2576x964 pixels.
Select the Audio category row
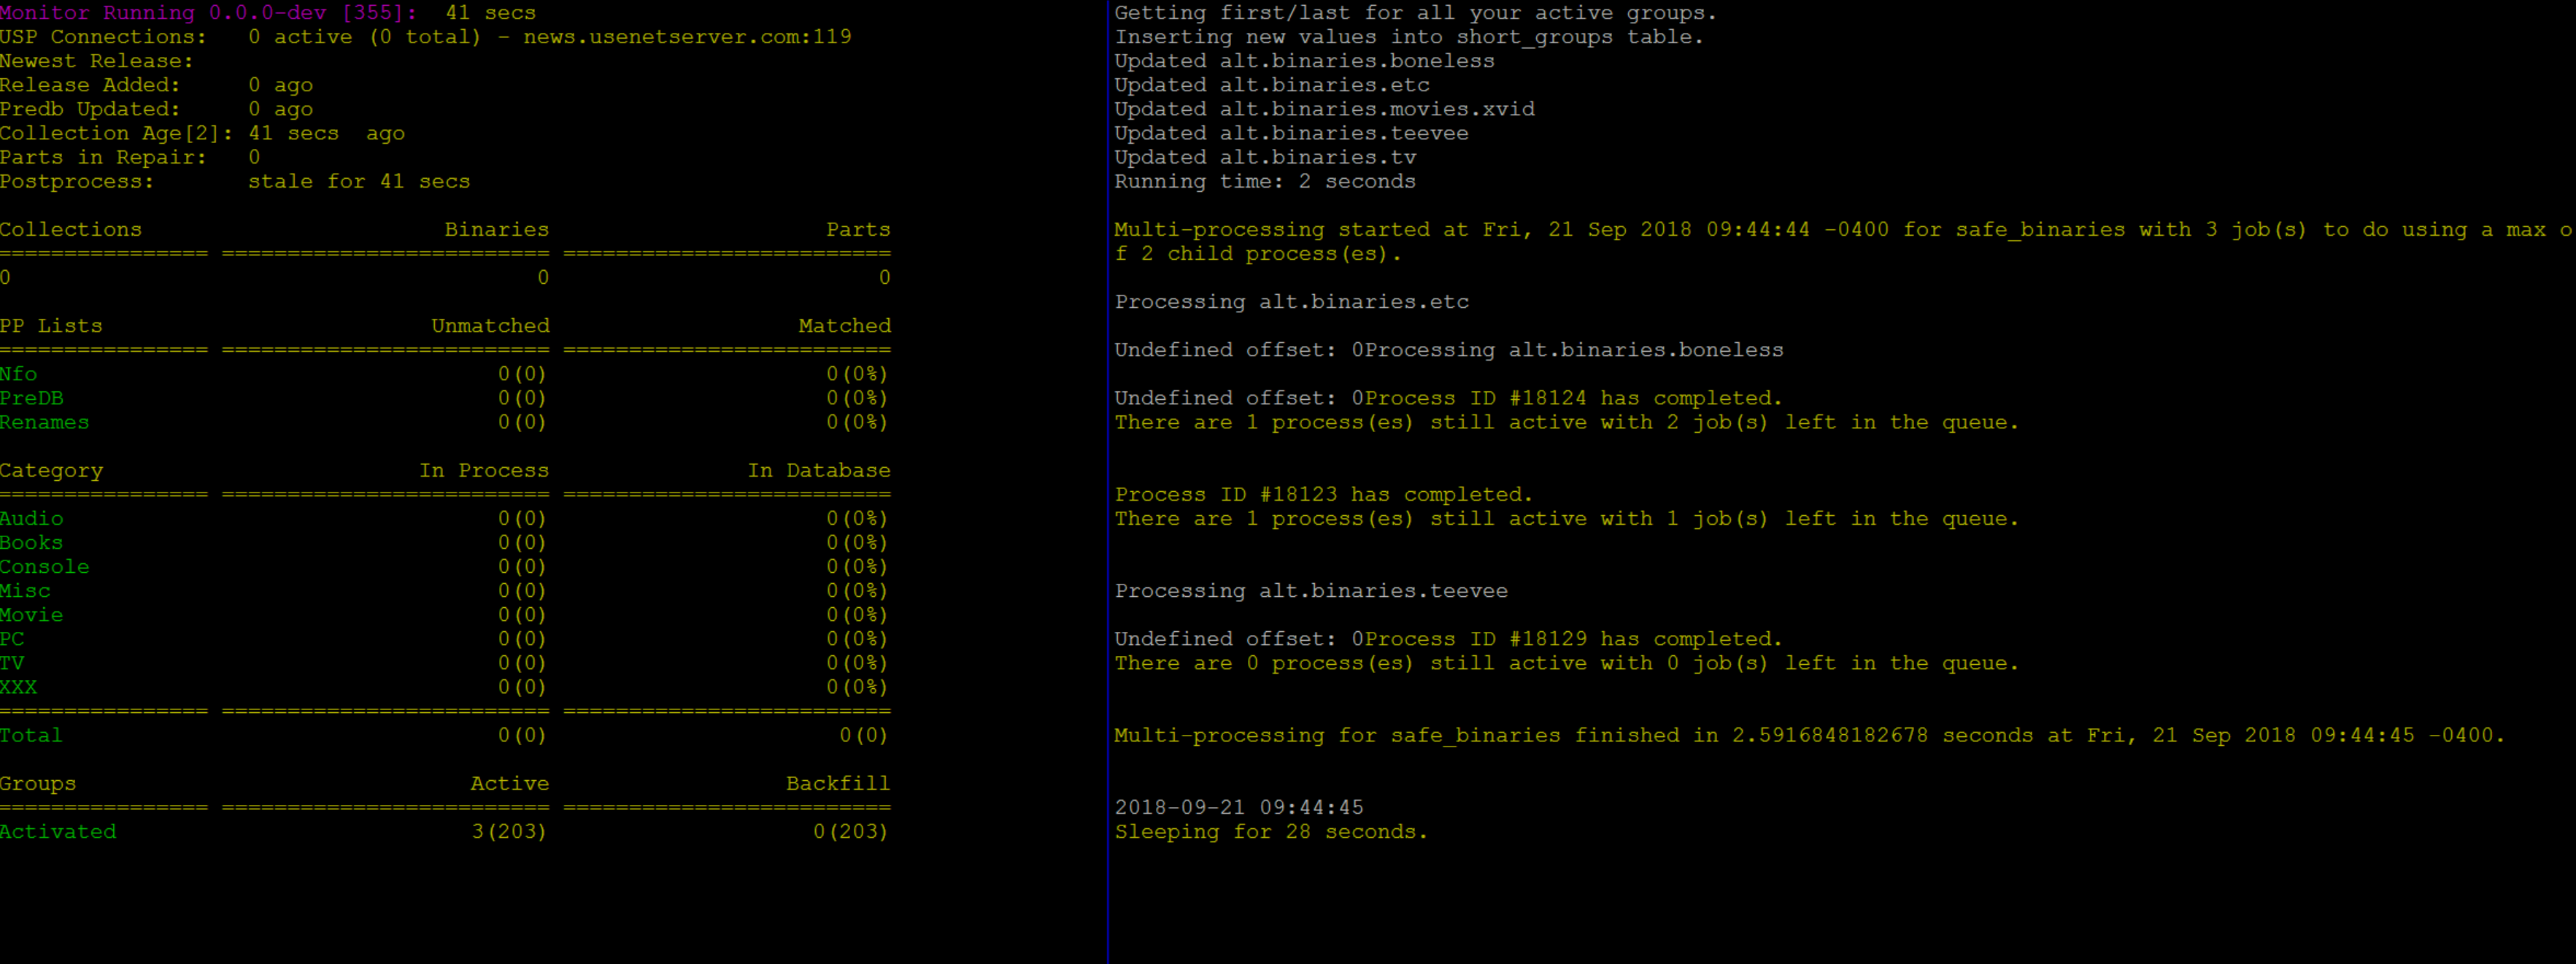[x=32, y=518]
